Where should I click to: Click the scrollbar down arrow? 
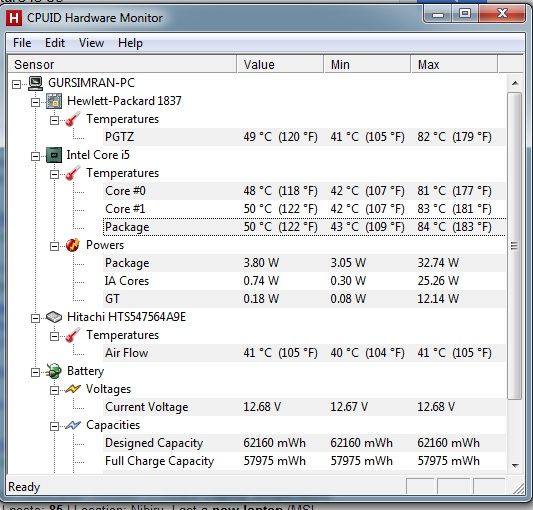point(515,465)
